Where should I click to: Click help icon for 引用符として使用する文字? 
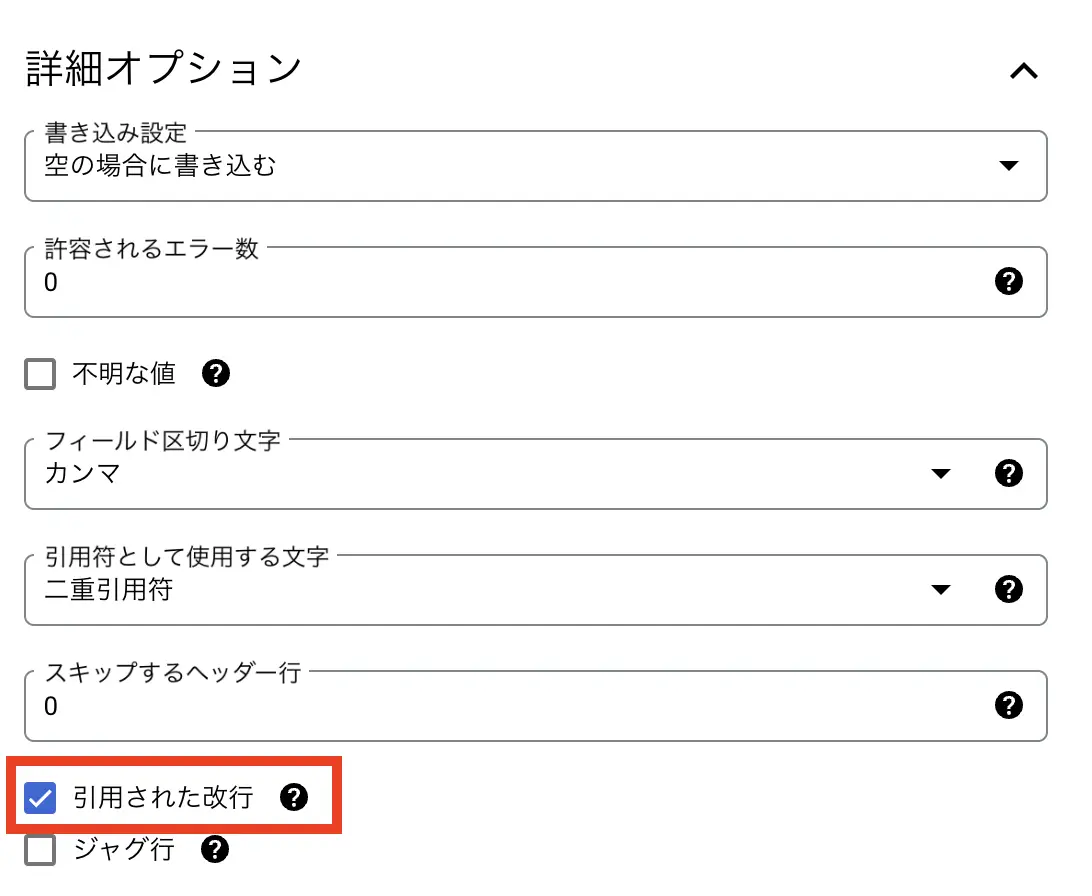(x=1008, y=590)
